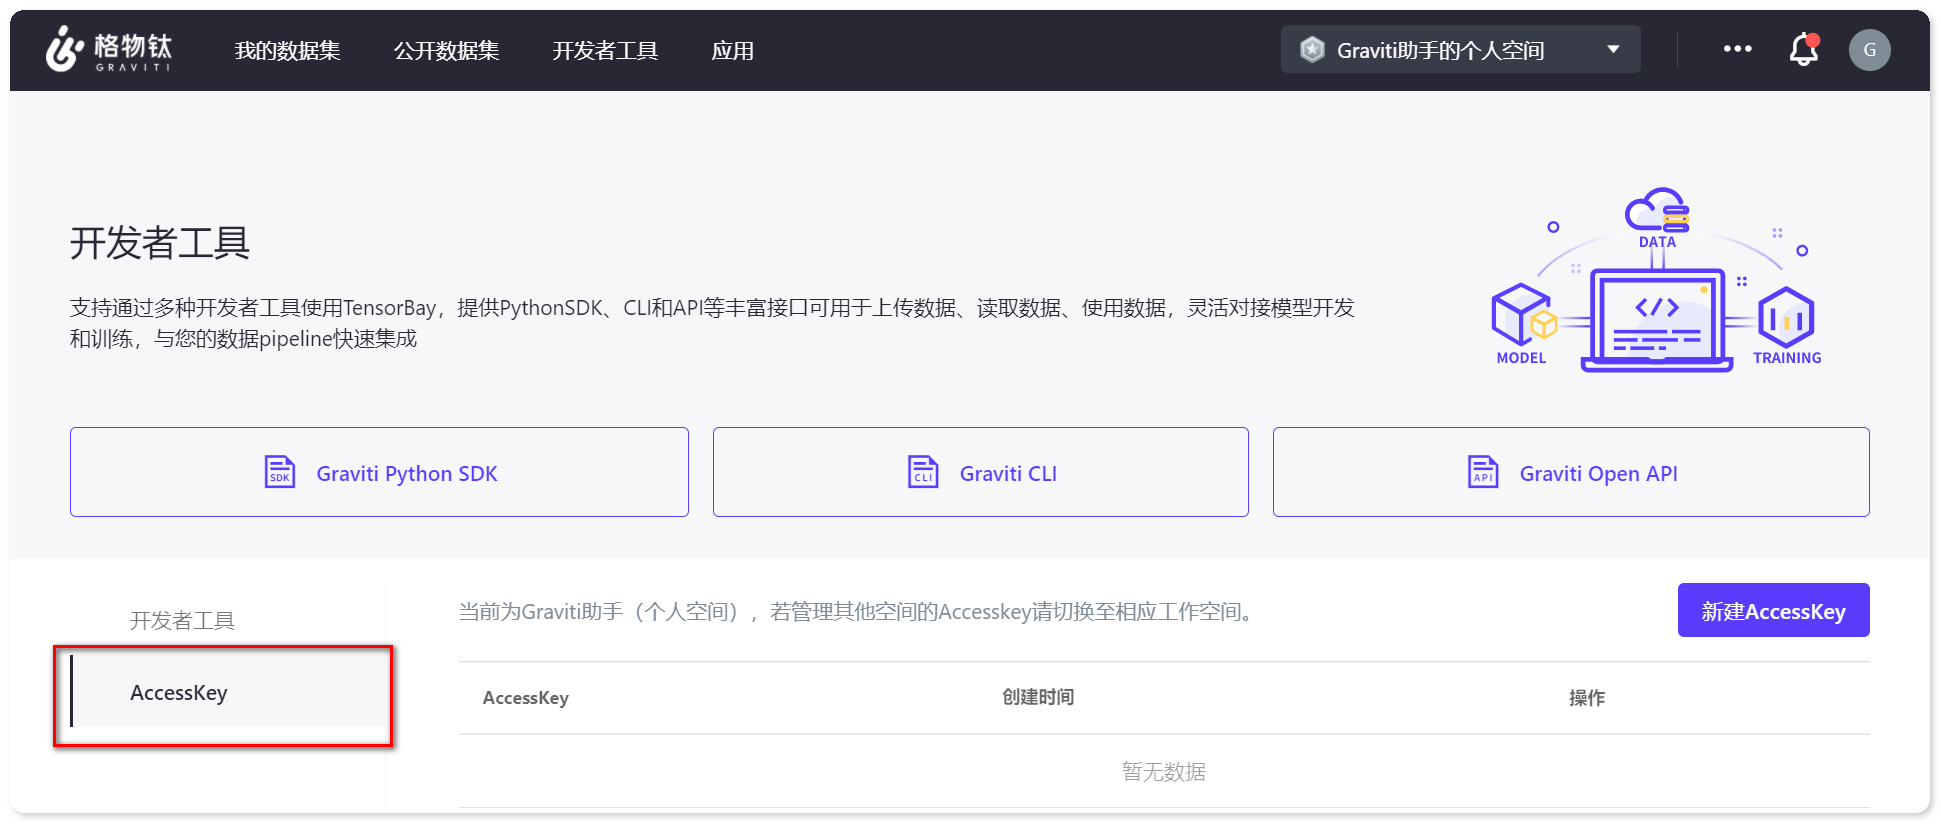The width and height of the screenshot is (1941, 824).
Task: Open the notification bell
Action: [1803, 50]
